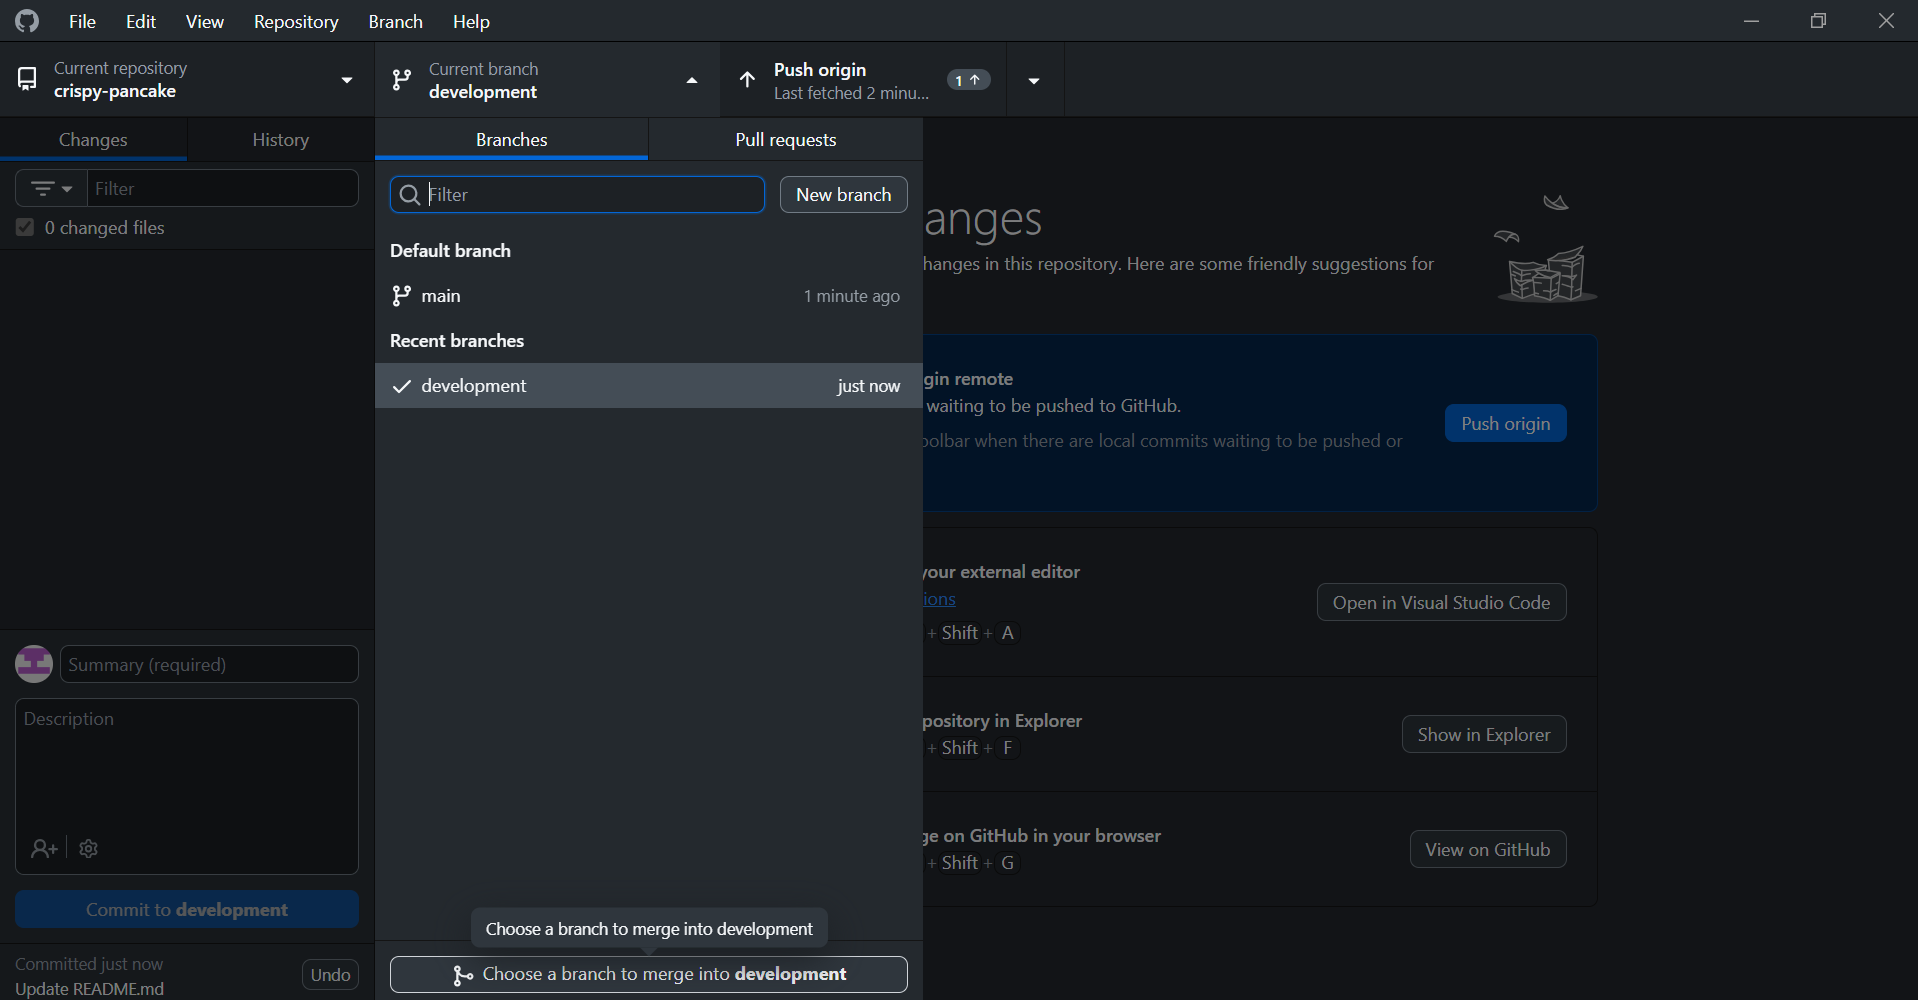Open commit options gear icon
Viewport: 1918px width, 1000px height.
[89, 849]
